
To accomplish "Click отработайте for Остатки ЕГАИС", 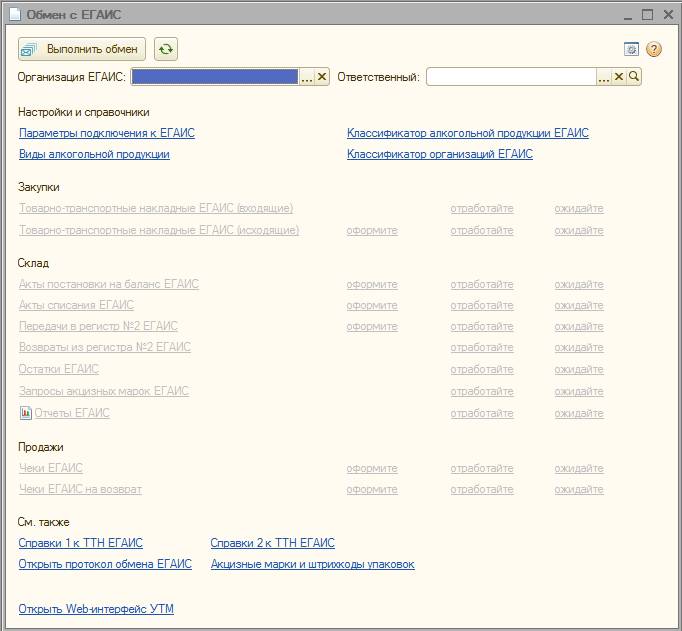I will coord(482,370).
